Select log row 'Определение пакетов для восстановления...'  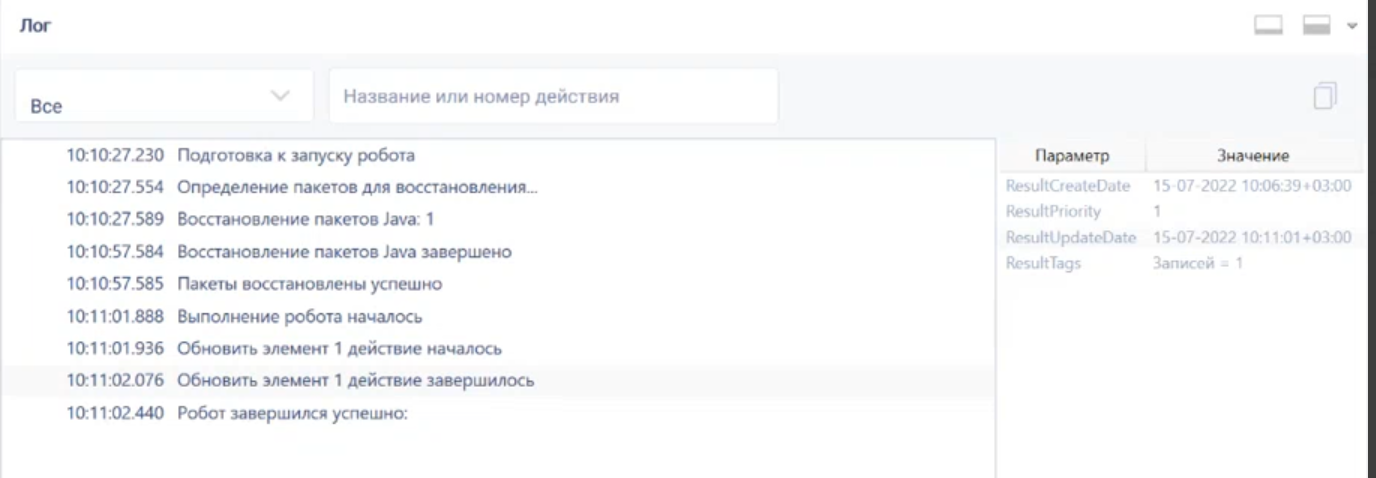pos(498,187)
